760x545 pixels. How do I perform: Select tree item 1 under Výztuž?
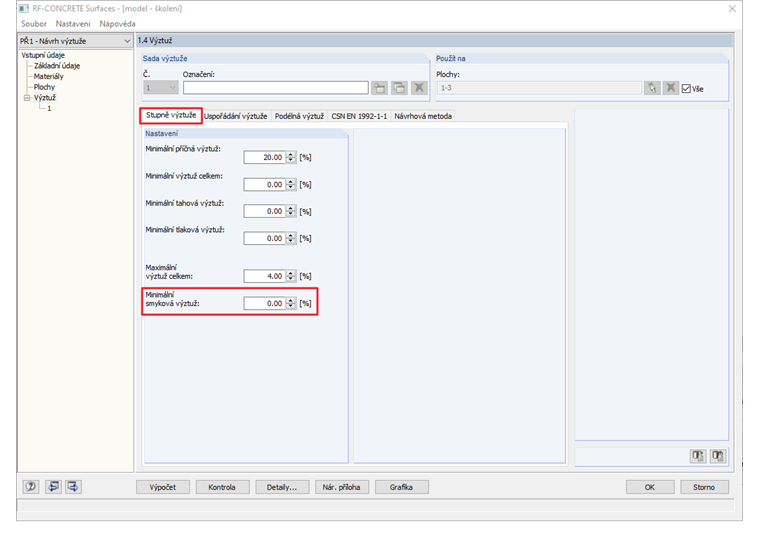pos(49,109)
